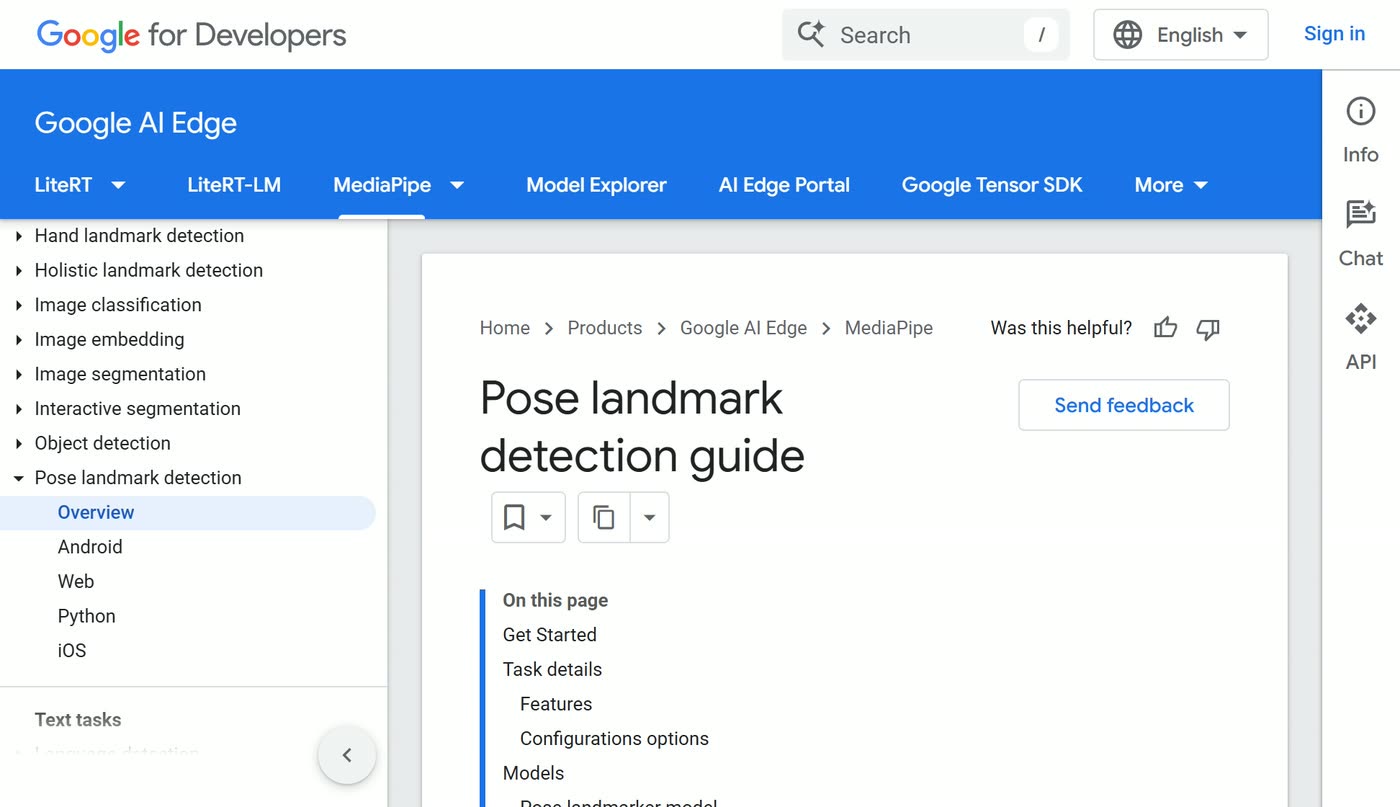
Task: Open the LiteRT-LM tab
Action: point(234,185)
